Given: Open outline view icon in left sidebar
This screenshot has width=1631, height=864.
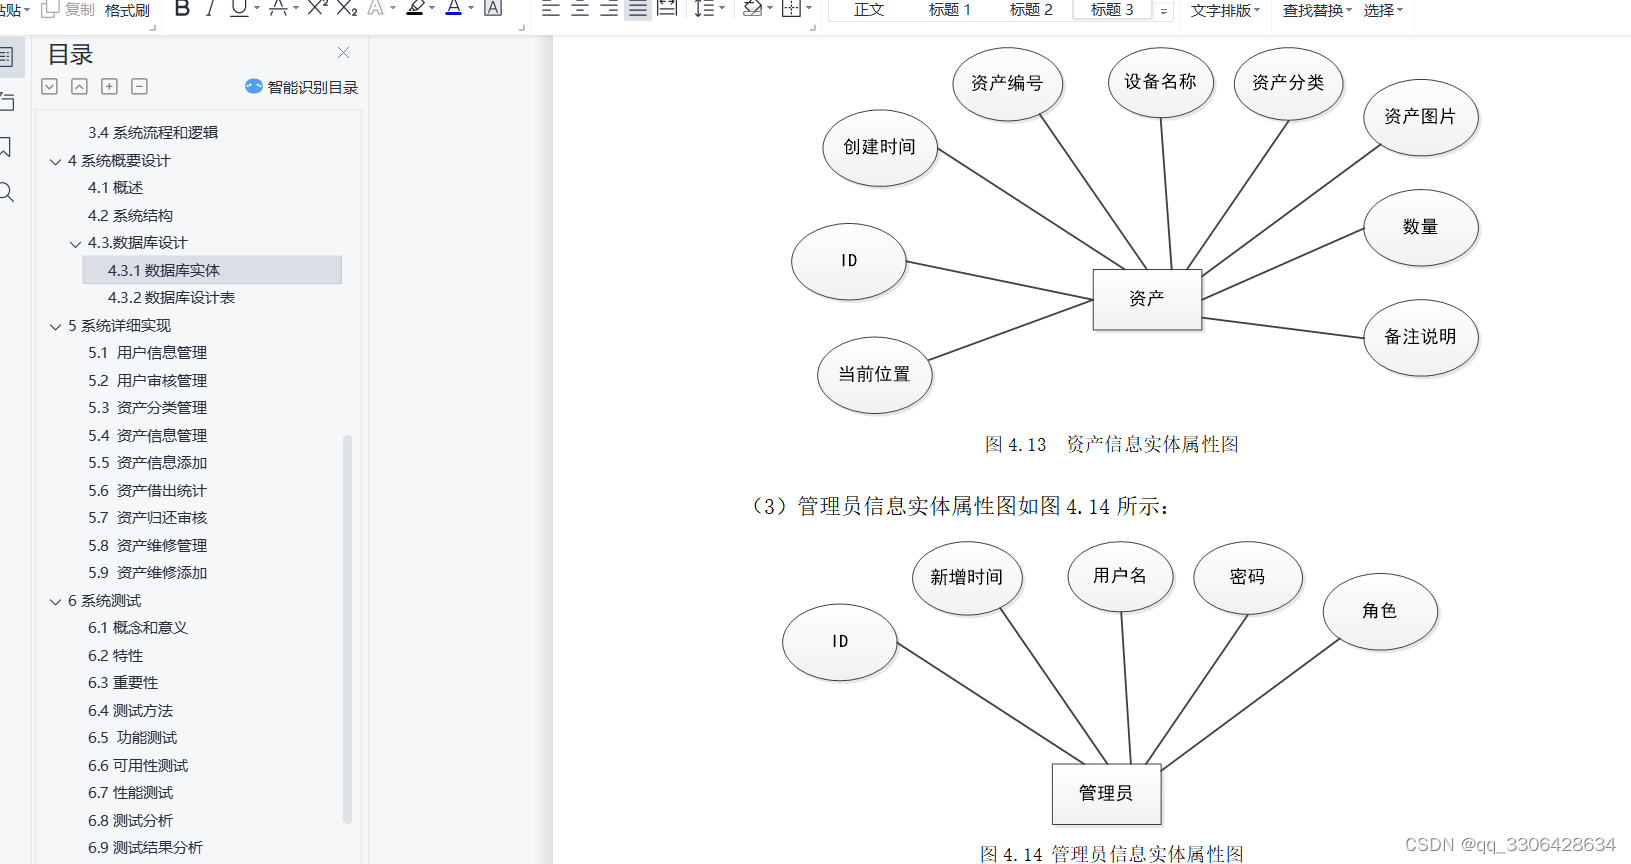Looking at the screenshot, I should click(7, 56).
